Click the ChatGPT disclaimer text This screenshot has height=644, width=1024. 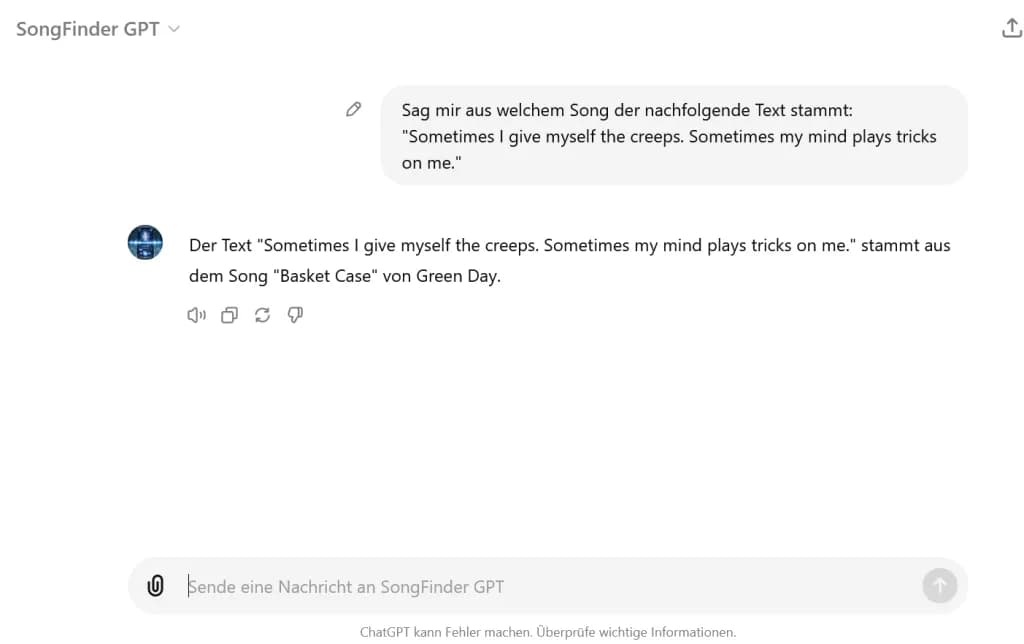[x=547, y=631]
